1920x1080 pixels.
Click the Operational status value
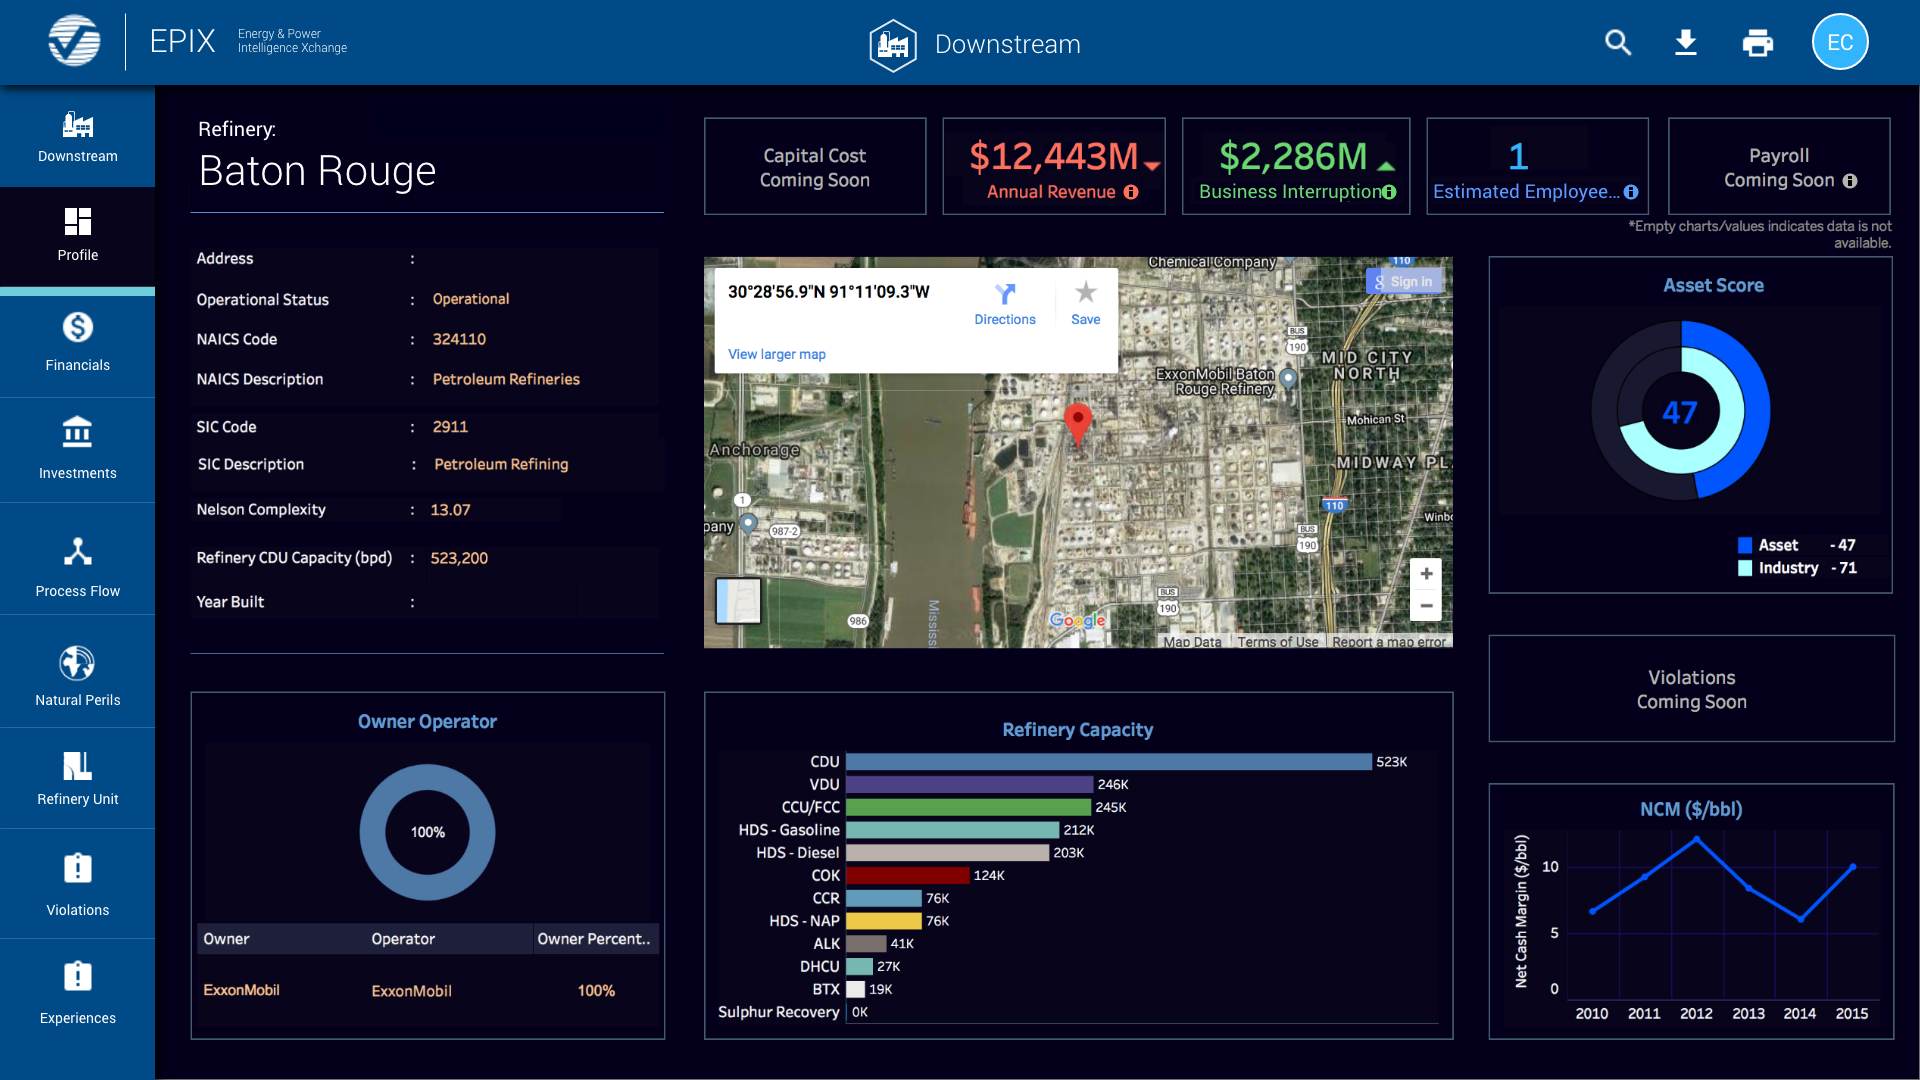click(x=471, y=299)
